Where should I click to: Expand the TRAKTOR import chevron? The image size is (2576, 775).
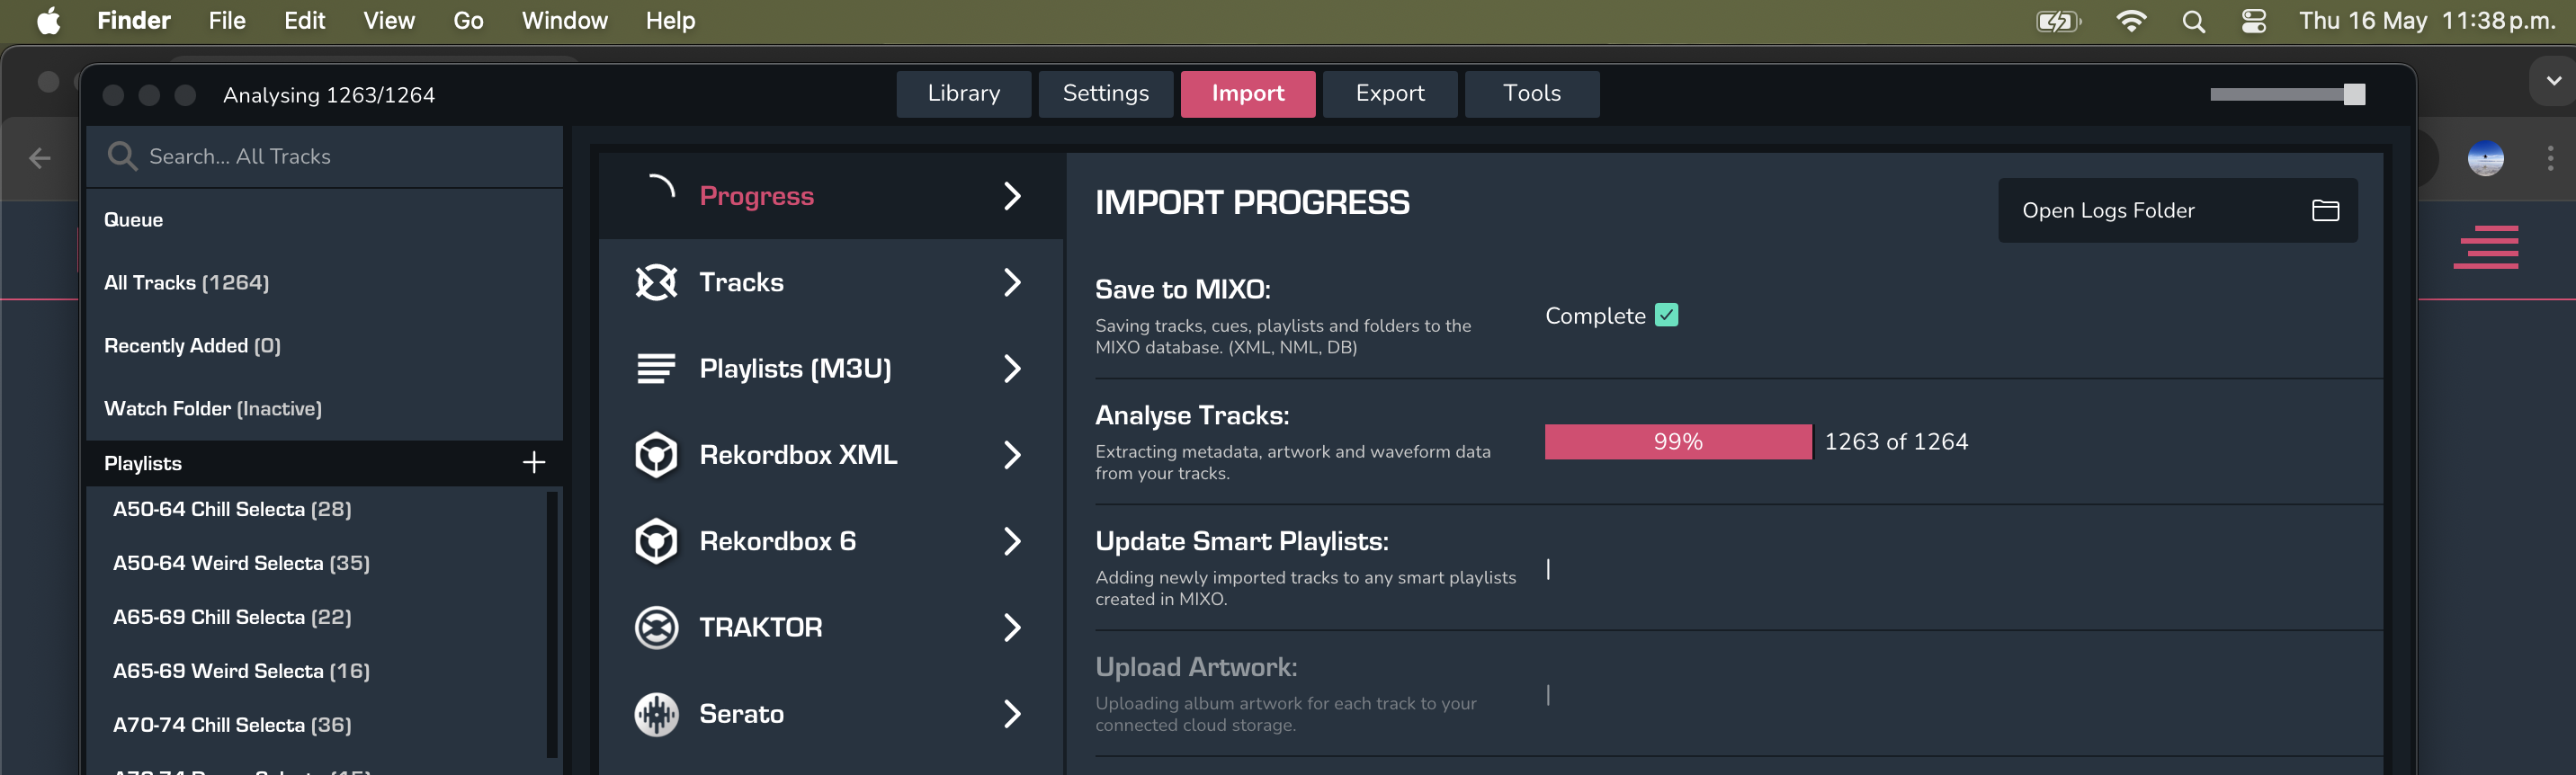(1011, 628)
